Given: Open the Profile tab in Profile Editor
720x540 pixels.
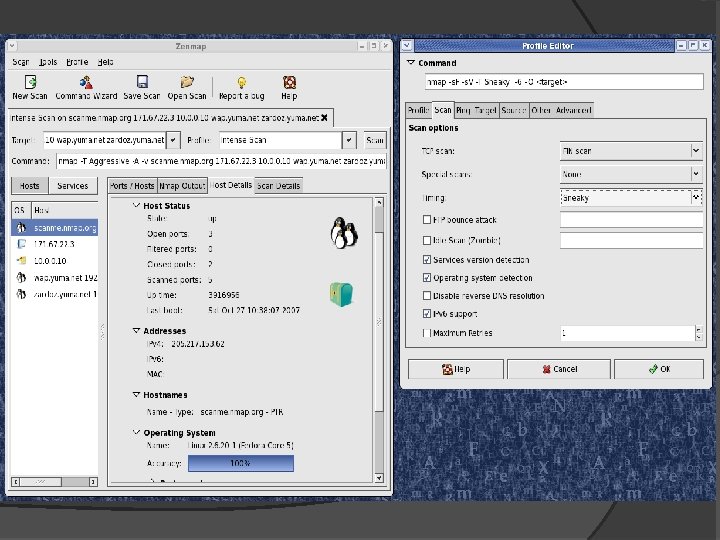Looking at the screenshot, I should click(418, 110).
